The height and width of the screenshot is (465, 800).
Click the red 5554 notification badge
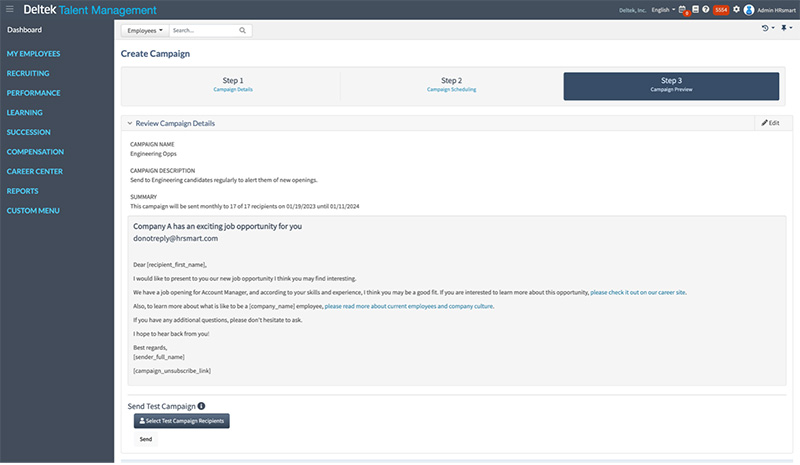coord(721,9)
